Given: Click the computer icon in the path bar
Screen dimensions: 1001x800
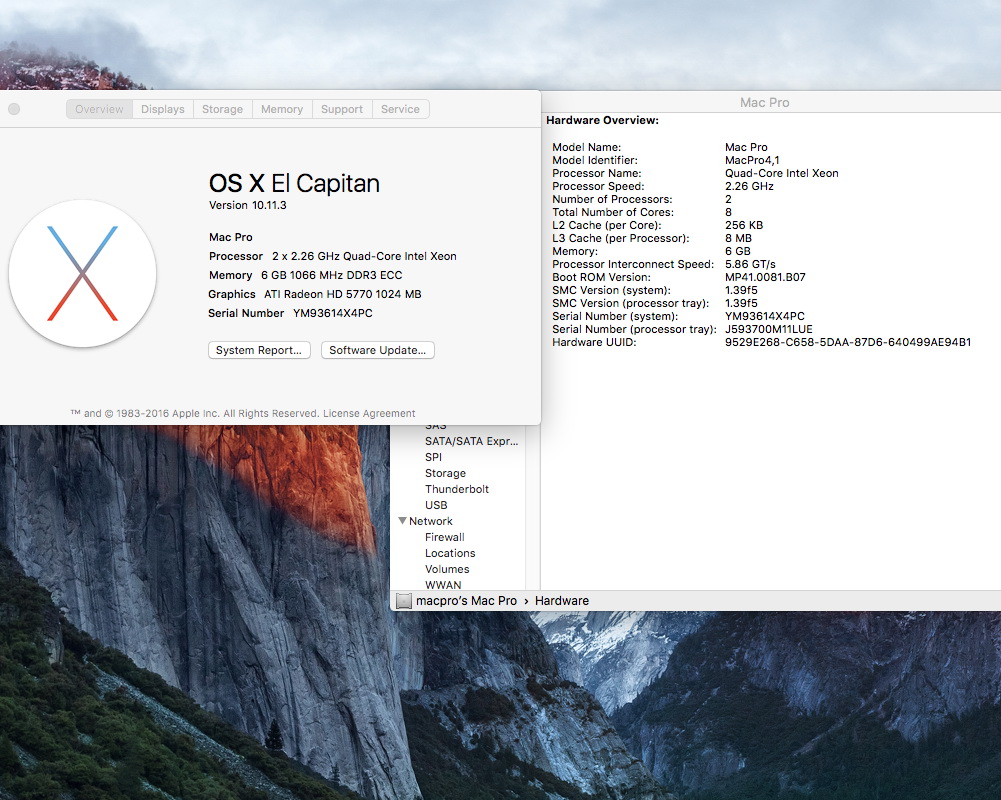Looking at the screenshot, I should pyautogui.click(x=403, y=601).
